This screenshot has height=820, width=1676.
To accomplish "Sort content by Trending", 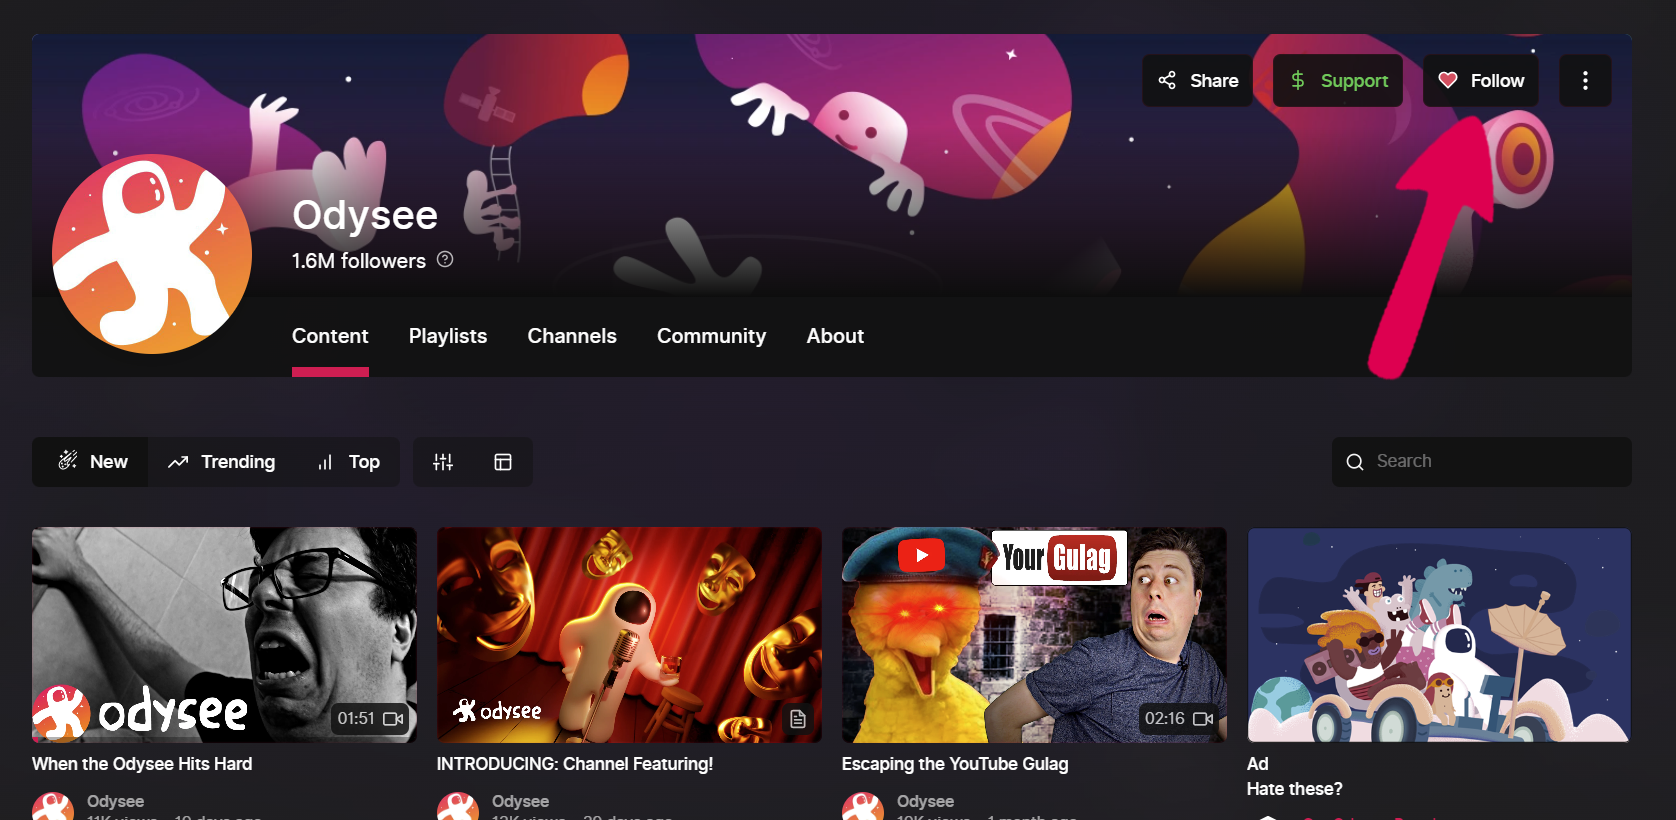I will [221, 462].
